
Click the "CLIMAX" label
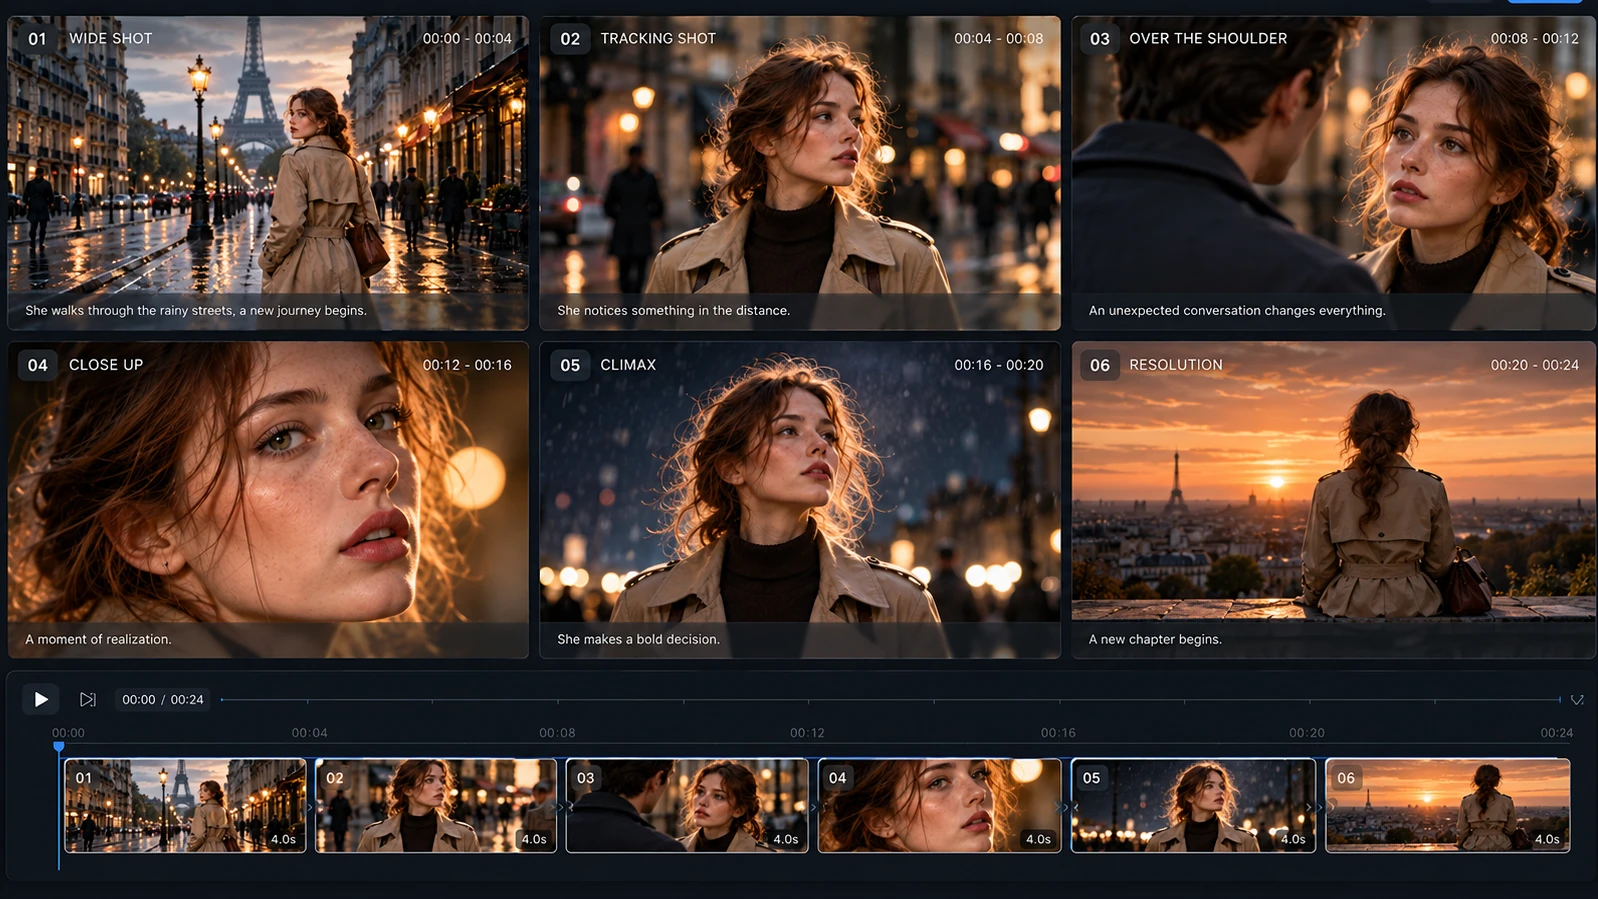click(628, 365)
